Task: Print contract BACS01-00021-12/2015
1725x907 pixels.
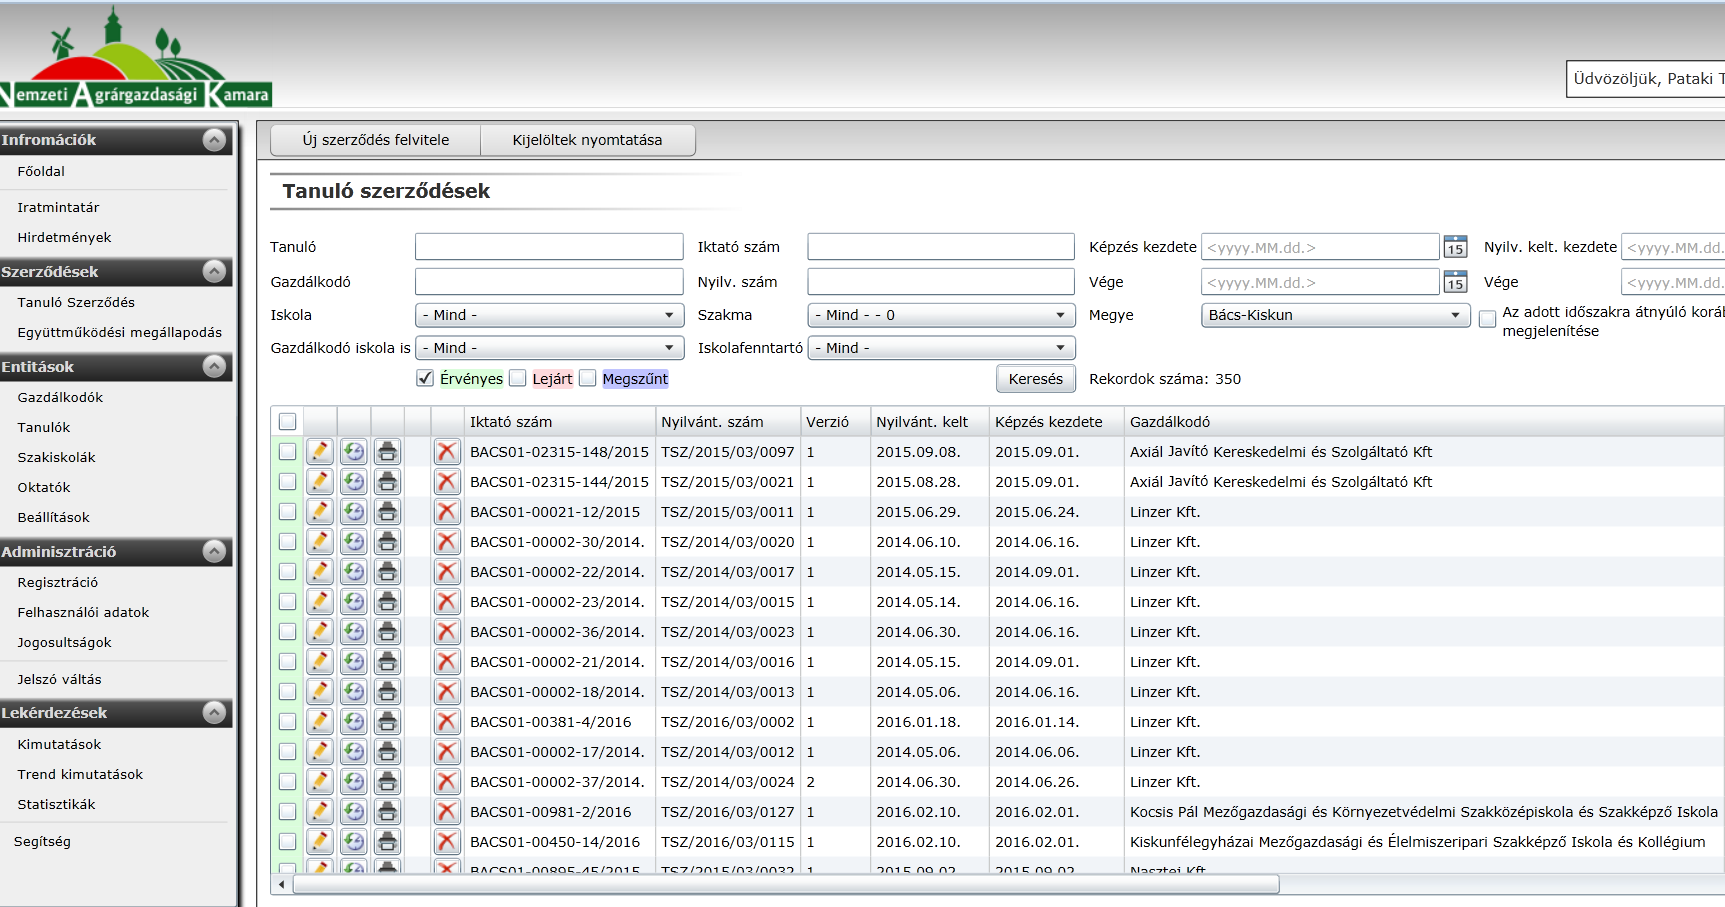Action: (388, 512)
